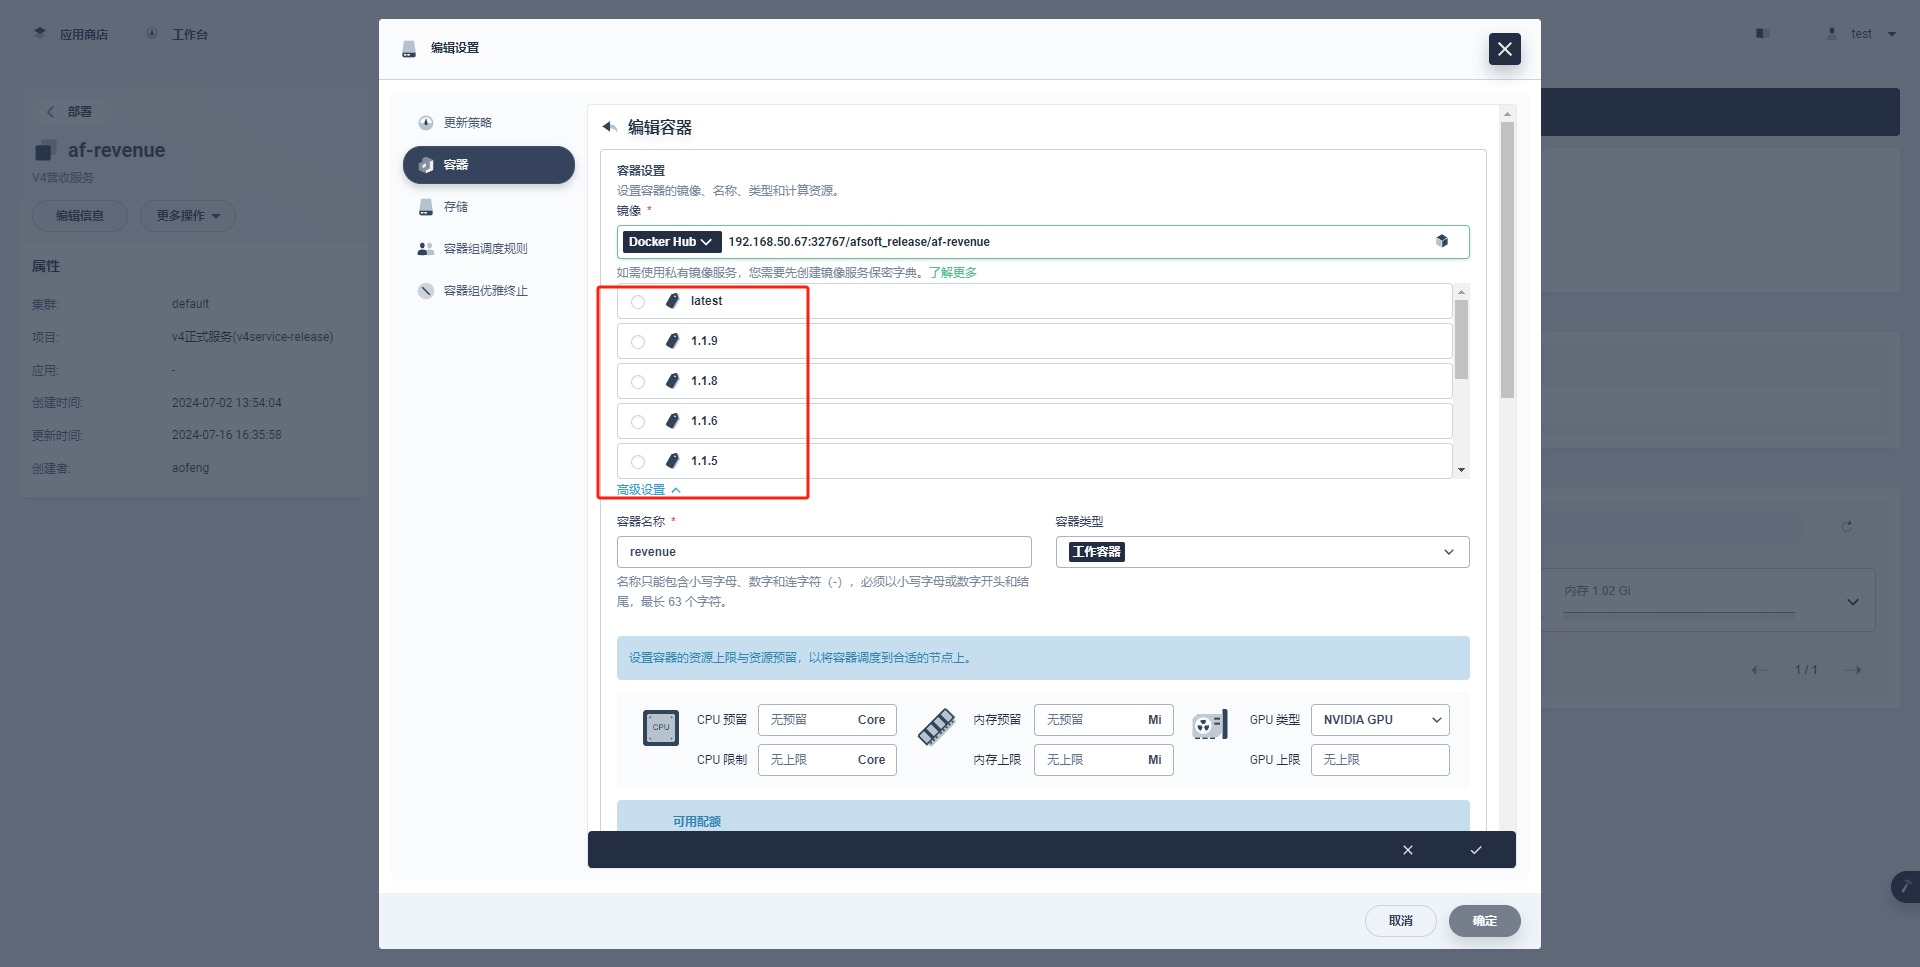The height and width of the screenshot is (967, 1920).
Task: Go to the previous page arrow
Action: (x=1759, y=670)
